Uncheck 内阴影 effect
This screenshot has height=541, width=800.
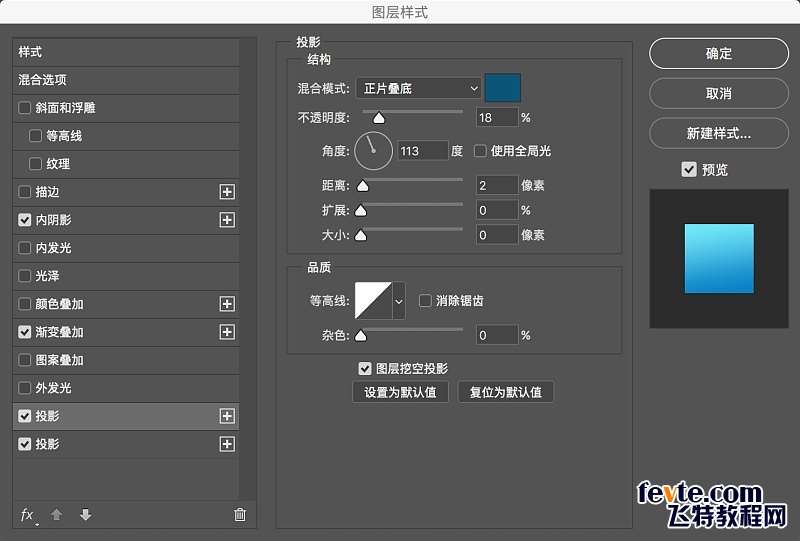point(24,220)
